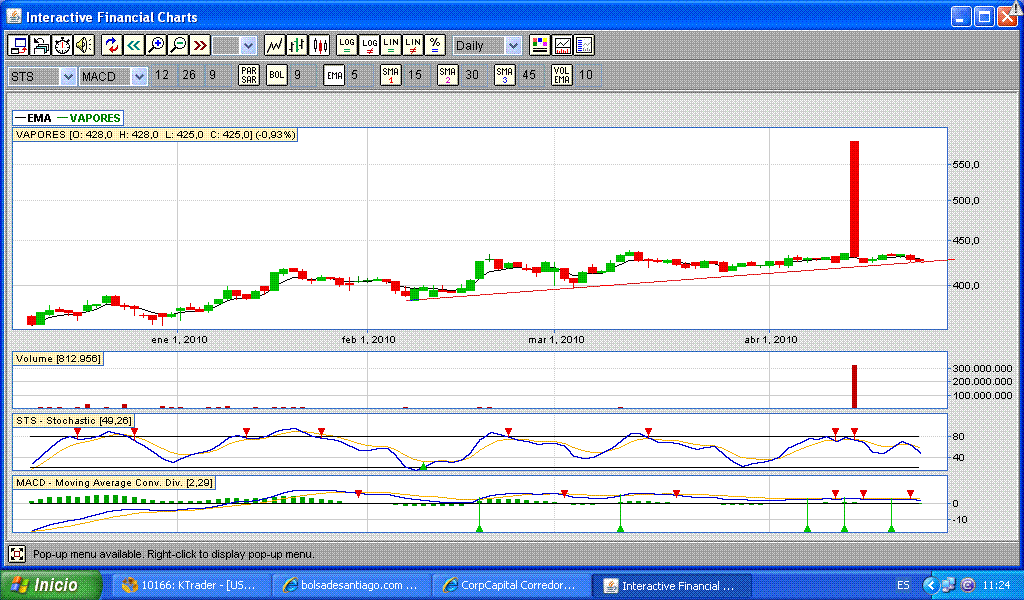Click the EMA legend label
Image resolution: width=1024 pixels, height=600 pixels.
pyautogui.click(x=39, y=118)
